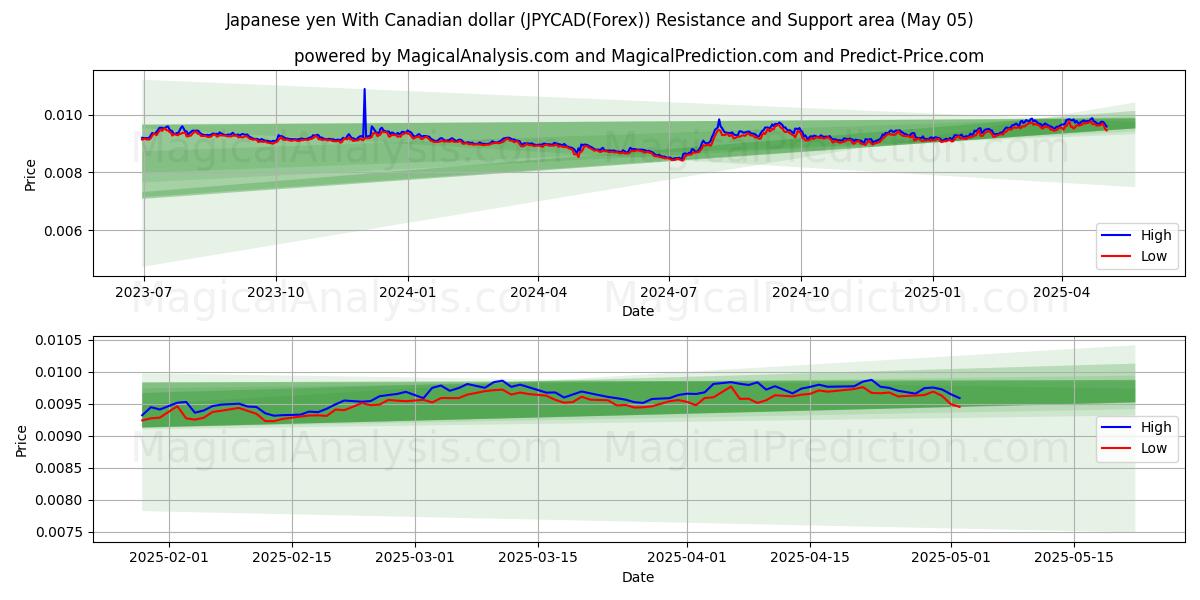This screenshot has height=600, width=1200.
Task: Click the 2025-04-15 tick label
Action: [x=811, y=558]
